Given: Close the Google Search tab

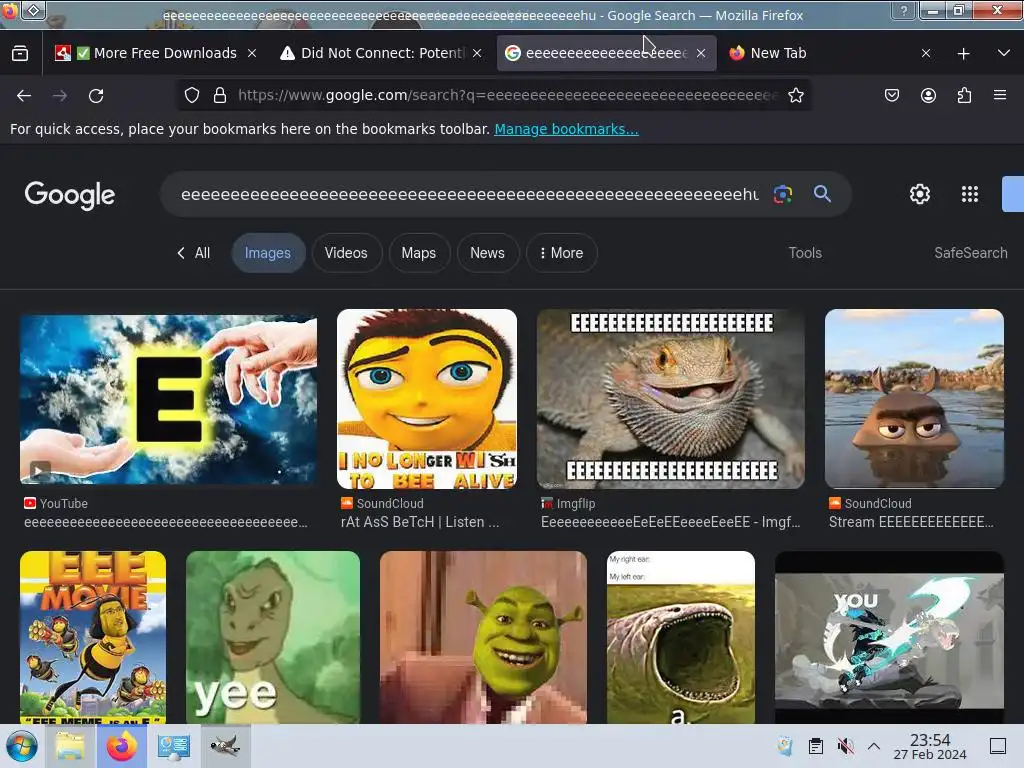Looking at the screenshot, I should [701, 53].
